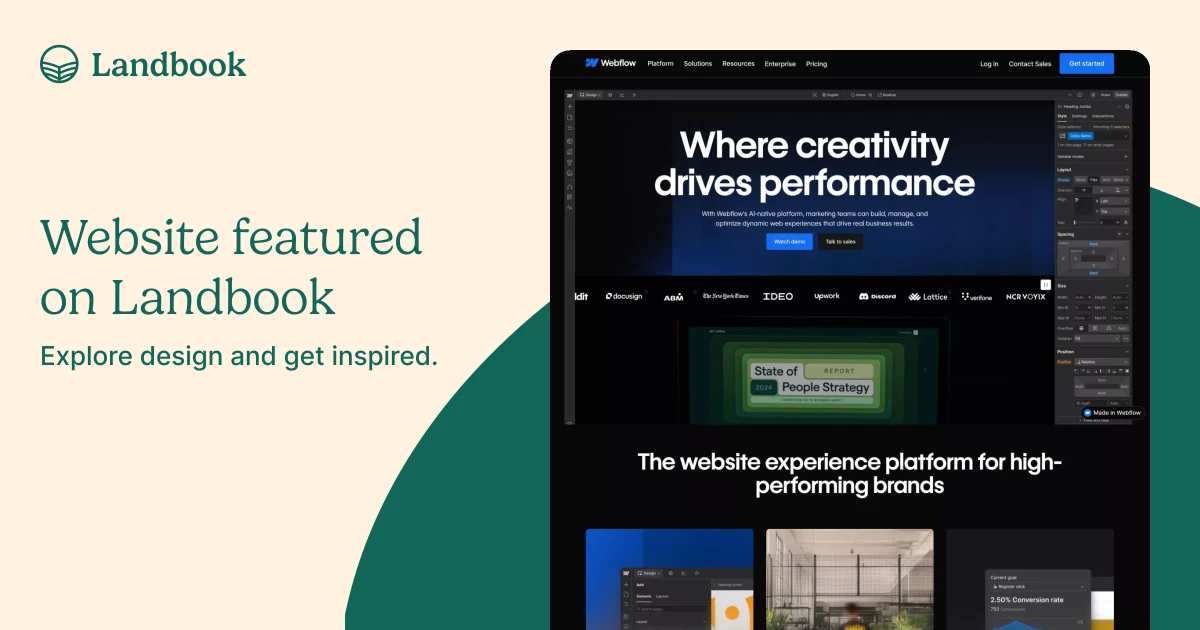The image size is (1200, 630).
Task: Click the Discord logo in the brand bar
Action: (x=878, y=296)
